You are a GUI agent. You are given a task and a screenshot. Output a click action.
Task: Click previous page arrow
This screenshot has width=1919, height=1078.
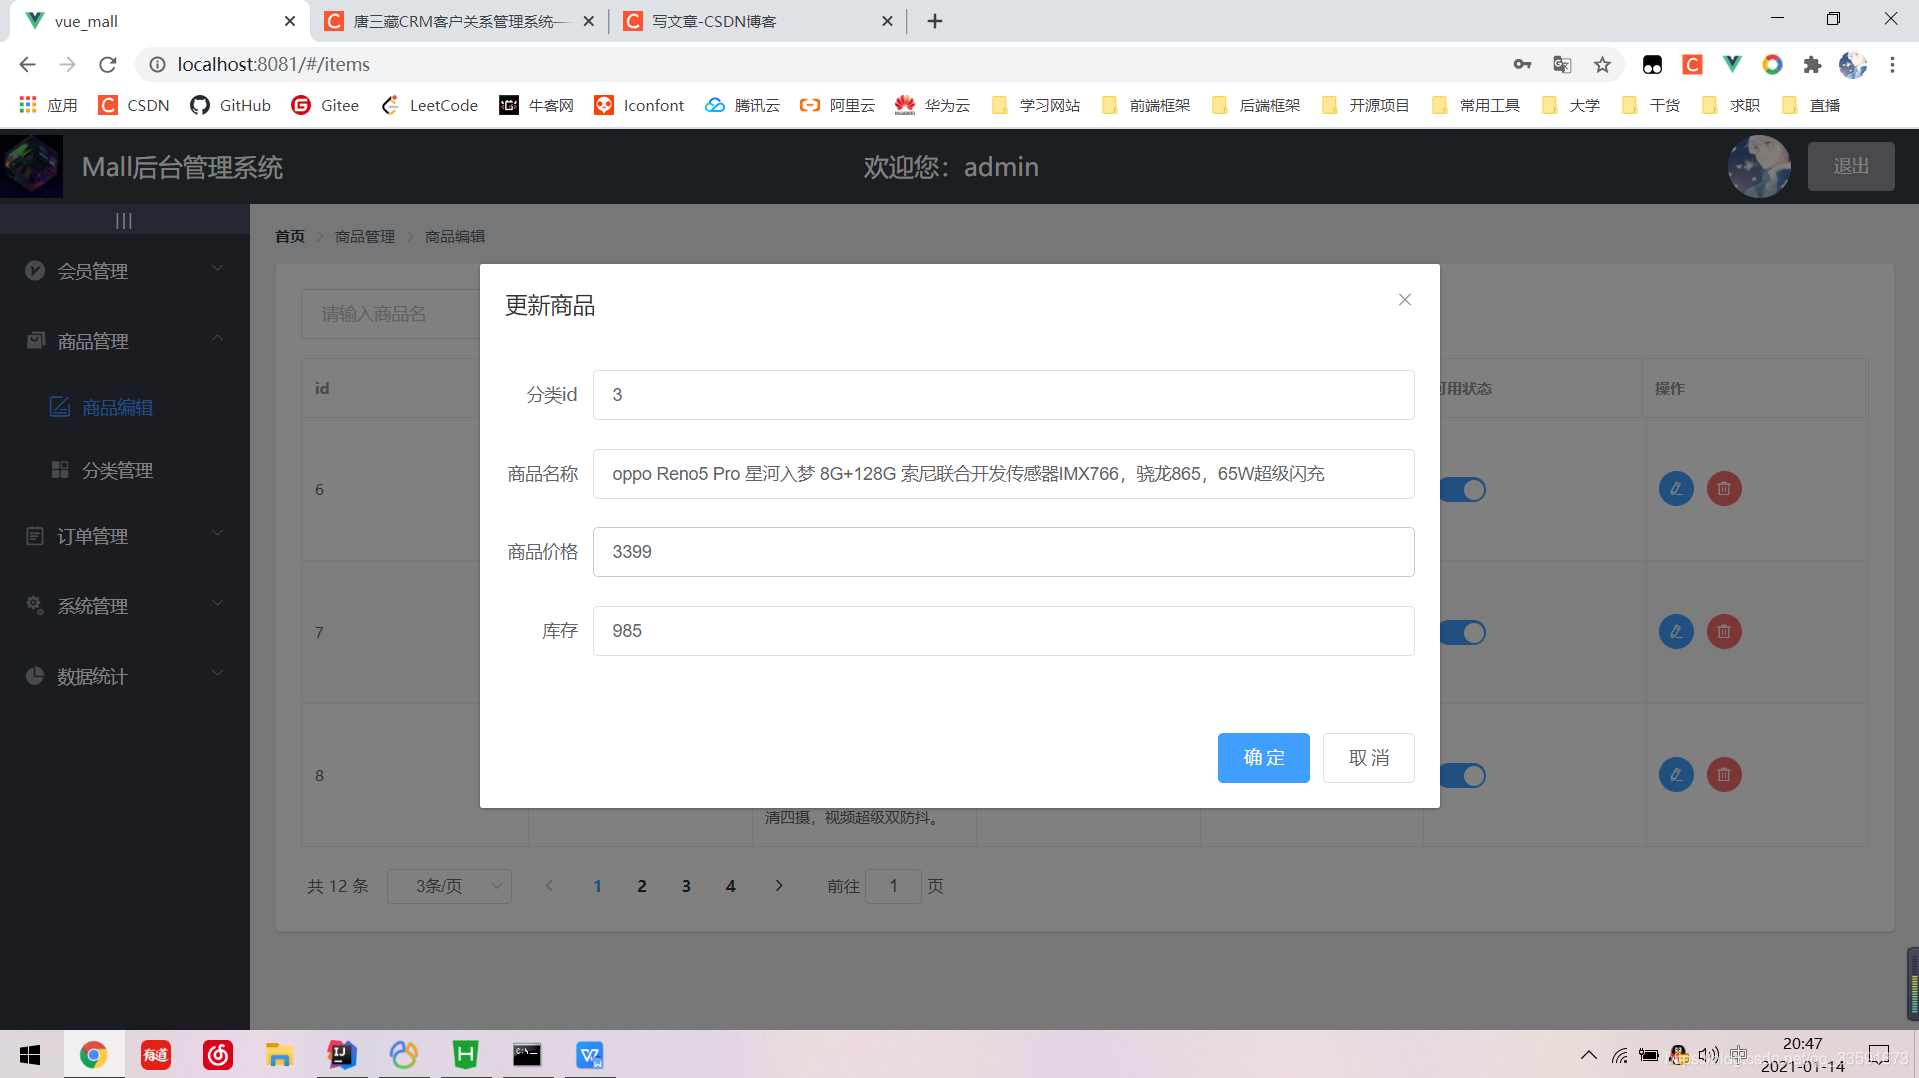pyautogui.click(x=549, y=886)
